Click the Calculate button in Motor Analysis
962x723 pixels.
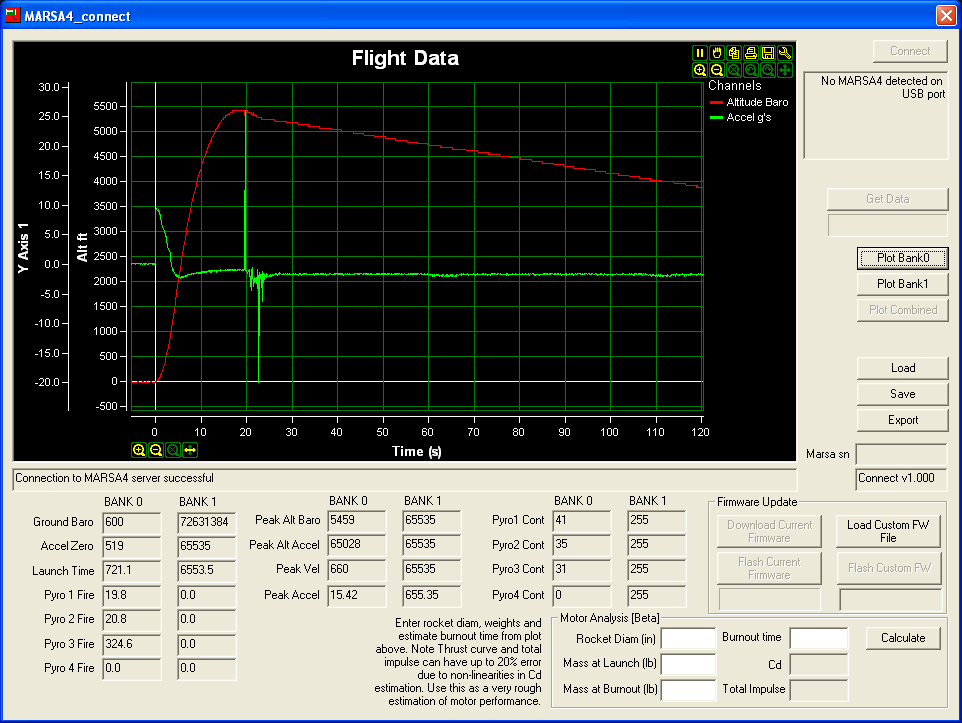(902, 638)
